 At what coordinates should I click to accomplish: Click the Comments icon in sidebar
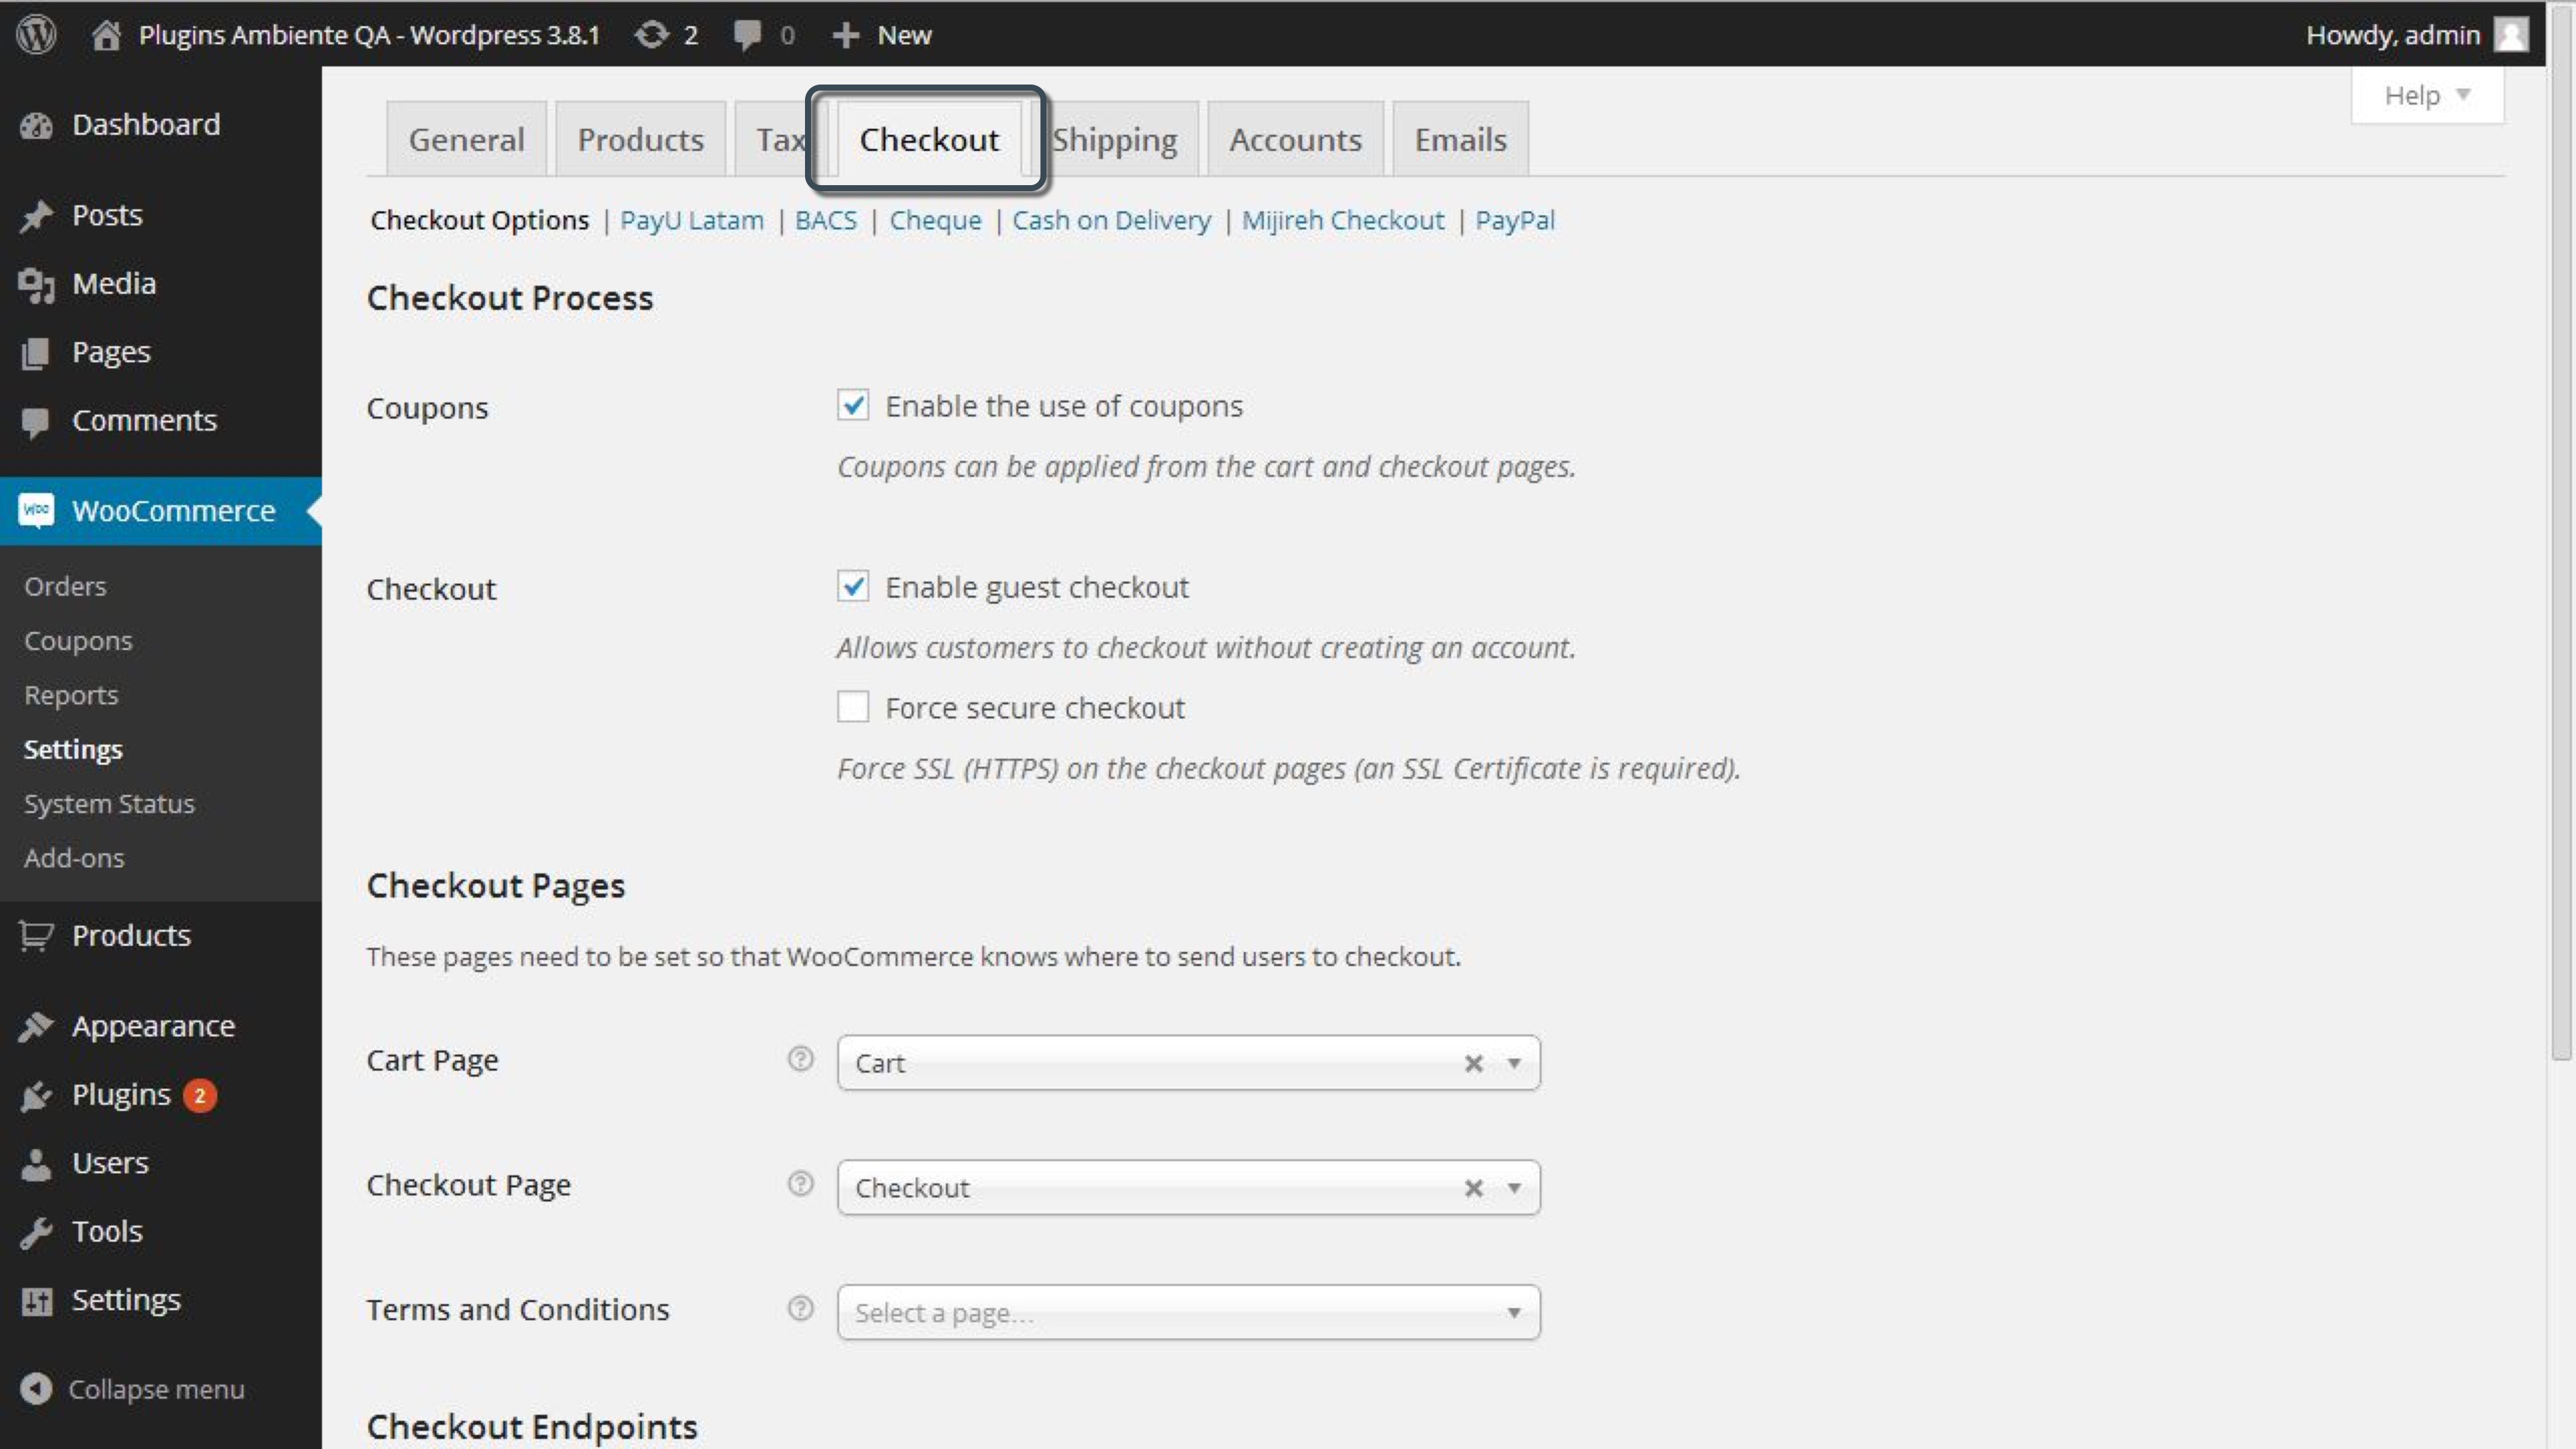click(x=39, y=419)
